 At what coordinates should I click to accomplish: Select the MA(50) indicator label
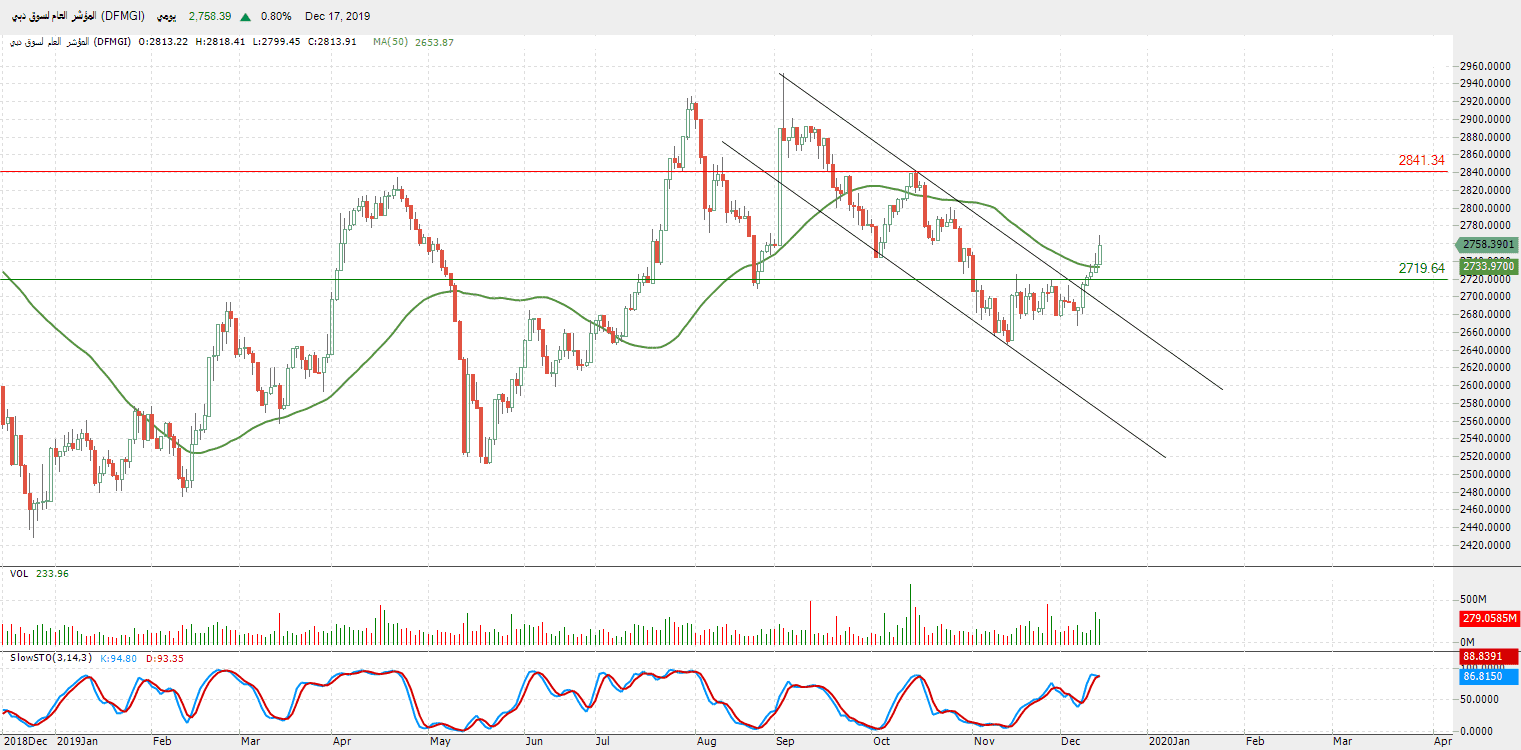click(x=389, y=42)
